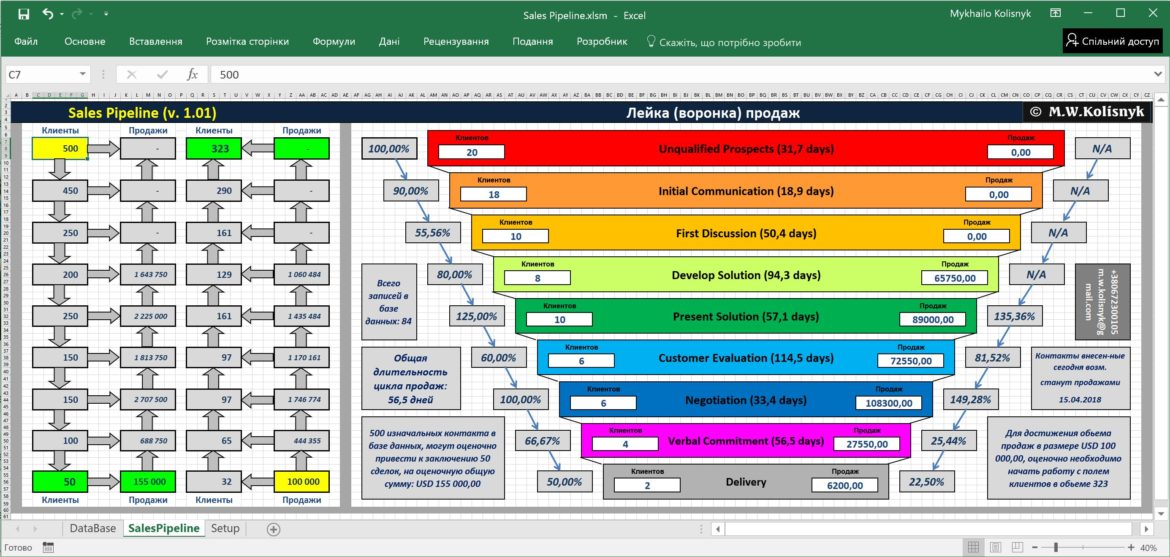Open the Формули ribbon tab
Viewport: 1170px width, 557px height.
(x=334, y=42)
